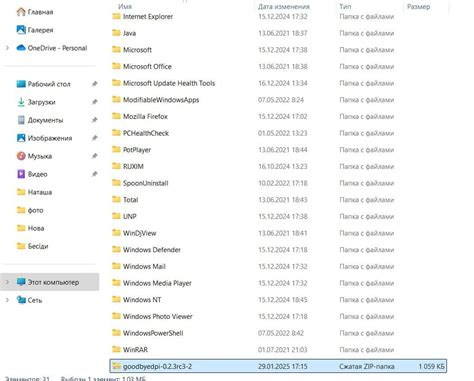474x381 pixels.
Task: Select the WinDjView folder name
Action: click(140, 233)
